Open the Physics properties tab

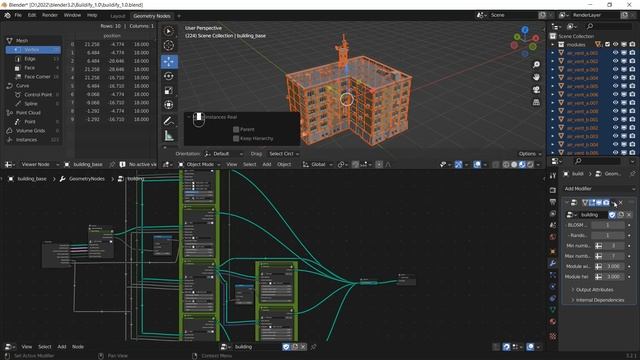point(553,287)
